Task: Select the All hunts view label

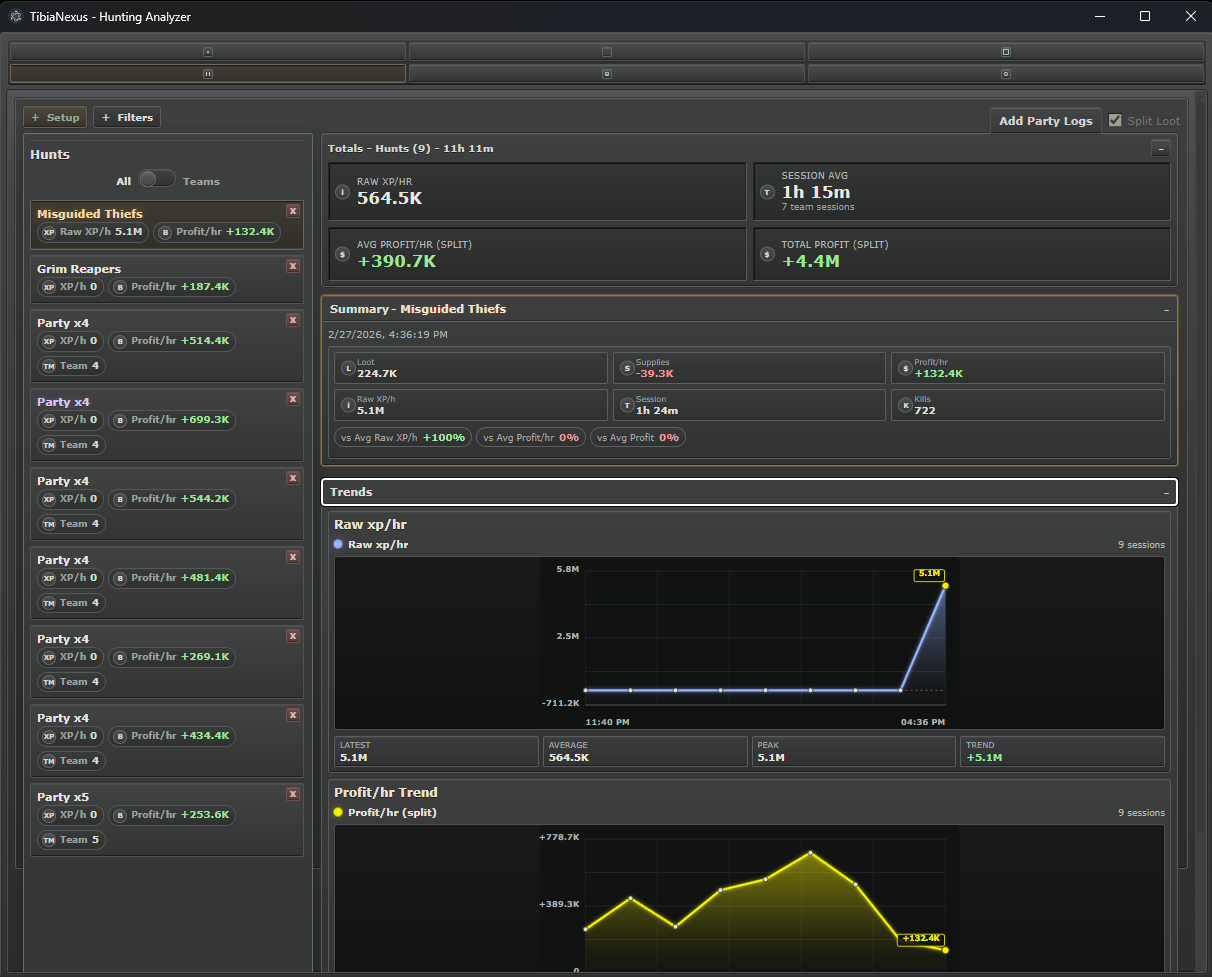Action: 123,181
